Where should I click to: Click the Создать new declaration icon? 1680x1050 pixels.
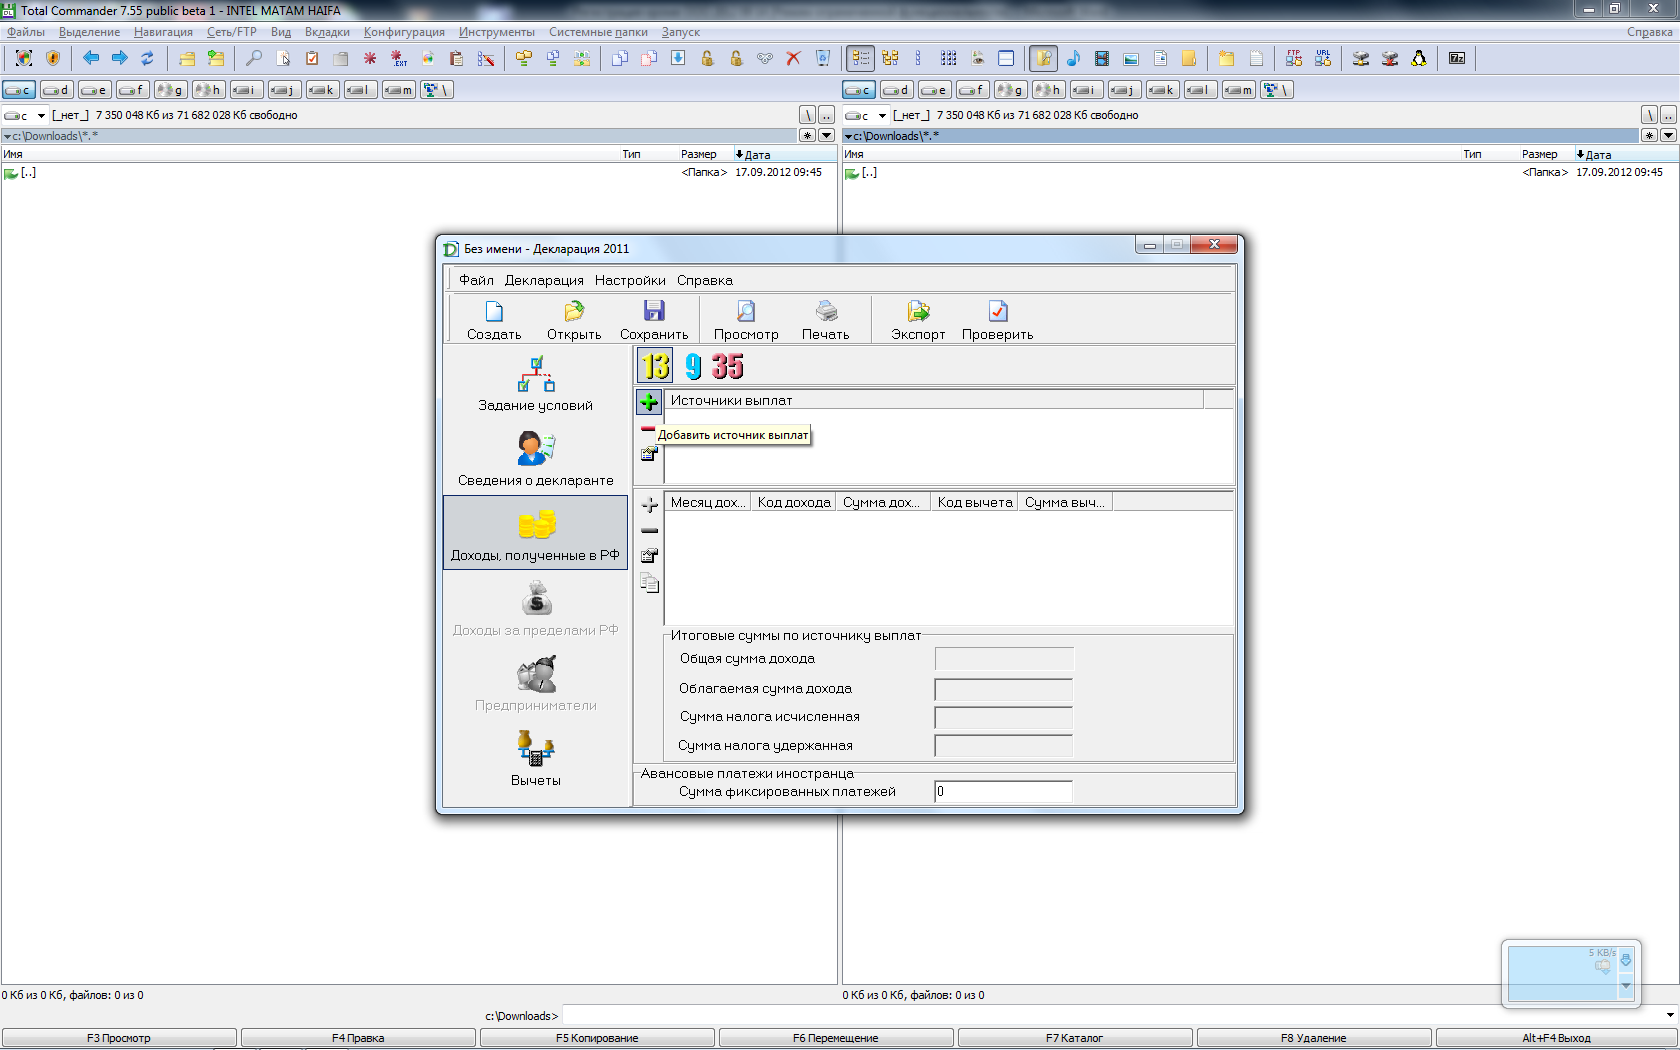point(494,320)
